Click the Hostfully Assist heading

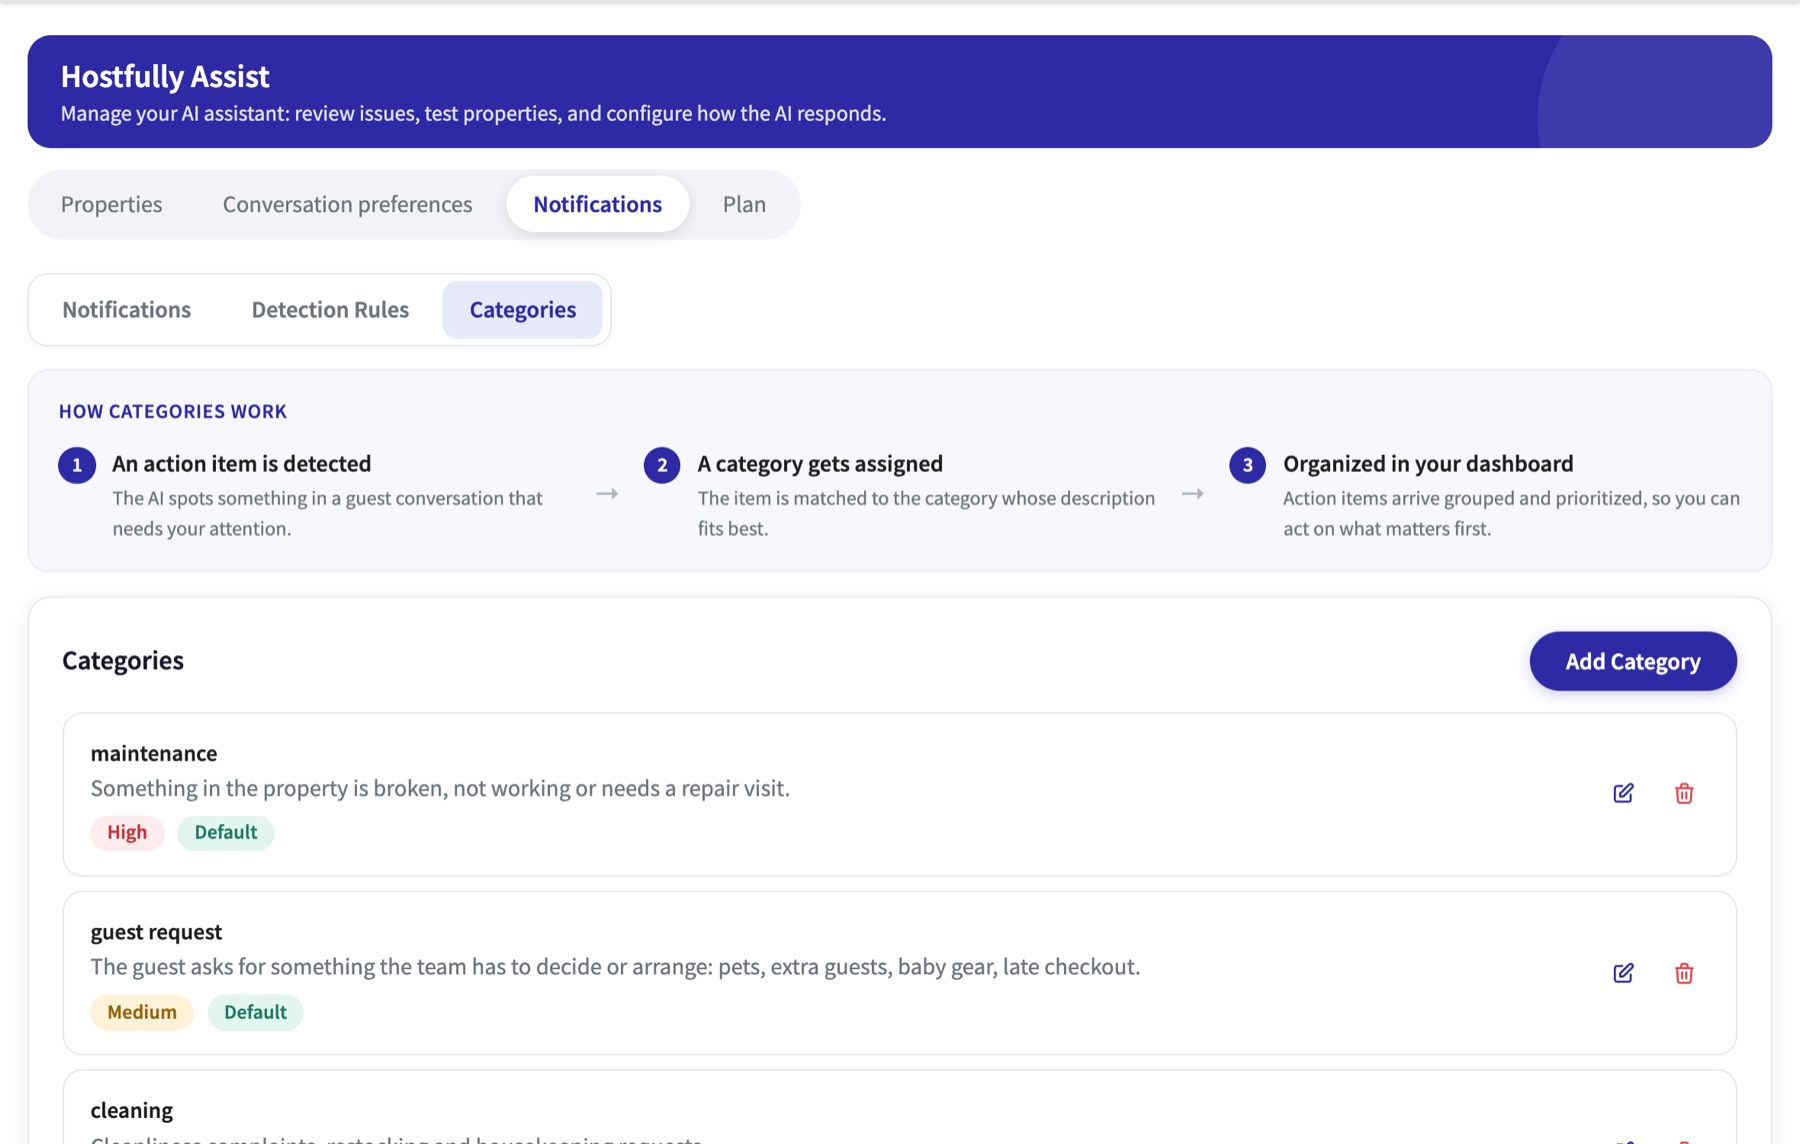[x=165, y=76]
